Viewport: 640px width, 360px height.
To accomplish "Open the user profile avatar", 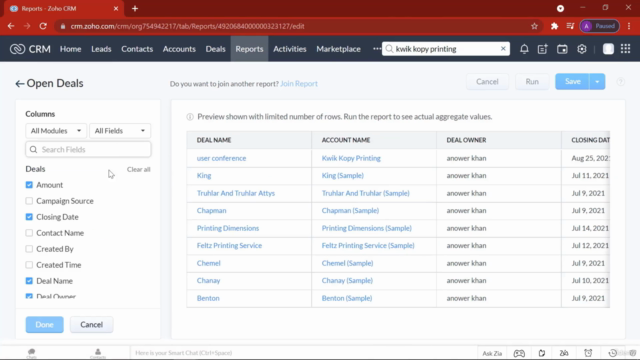I will click(x=608, y=49).
